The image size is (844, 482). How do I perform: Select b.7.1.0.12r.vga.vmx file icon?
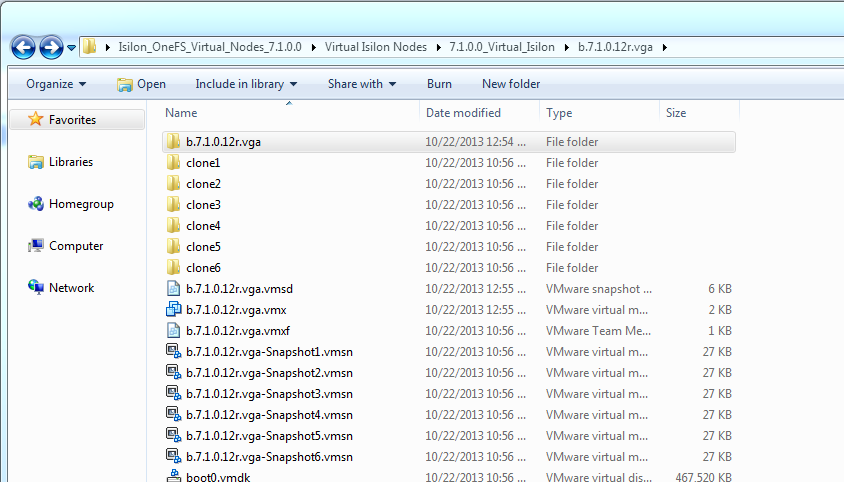[173, 310]
